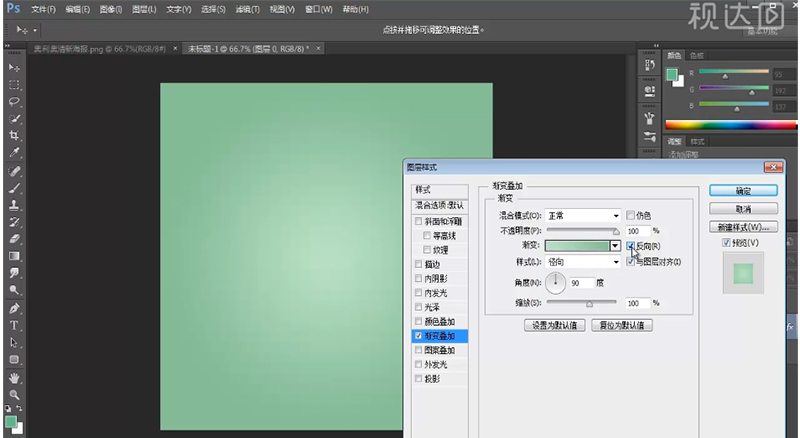Viewport: 800px width, 438px height.
Task: Open the 图像 menu
Action: 111,9
